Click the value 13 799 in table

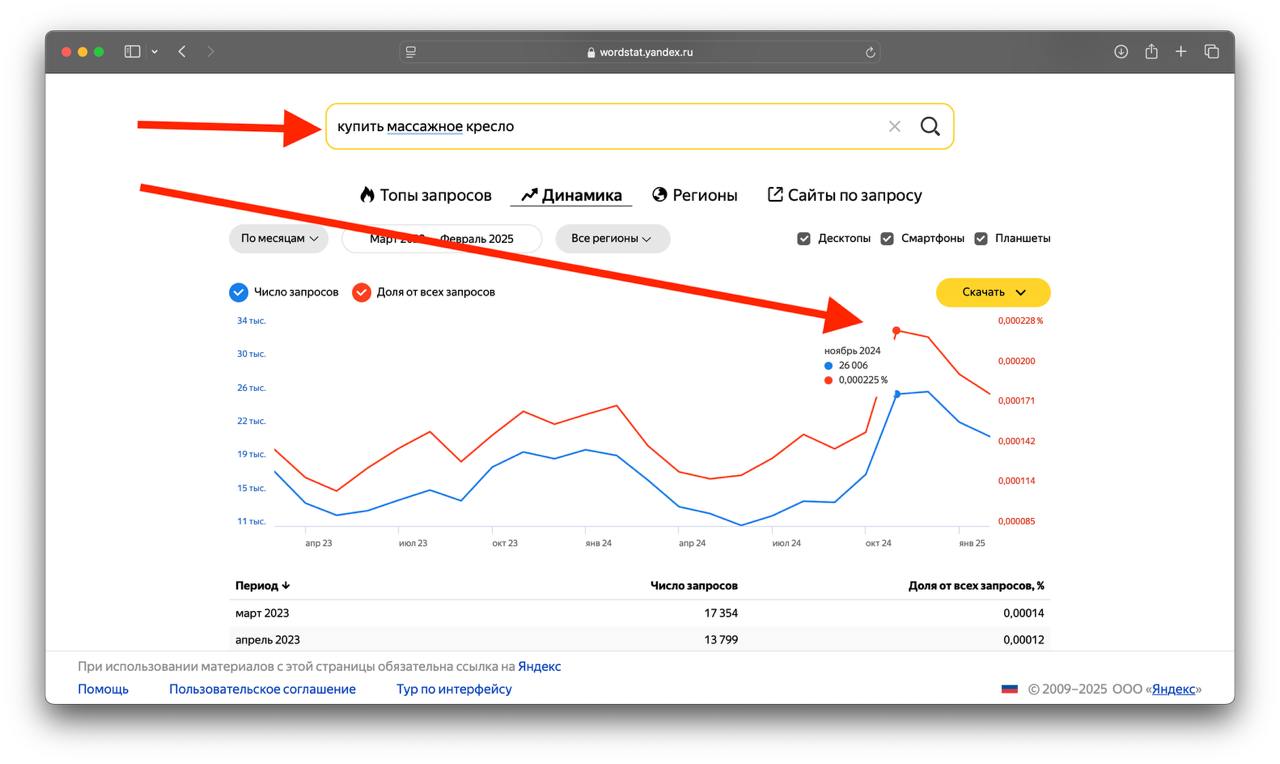[x=721, y=639]
